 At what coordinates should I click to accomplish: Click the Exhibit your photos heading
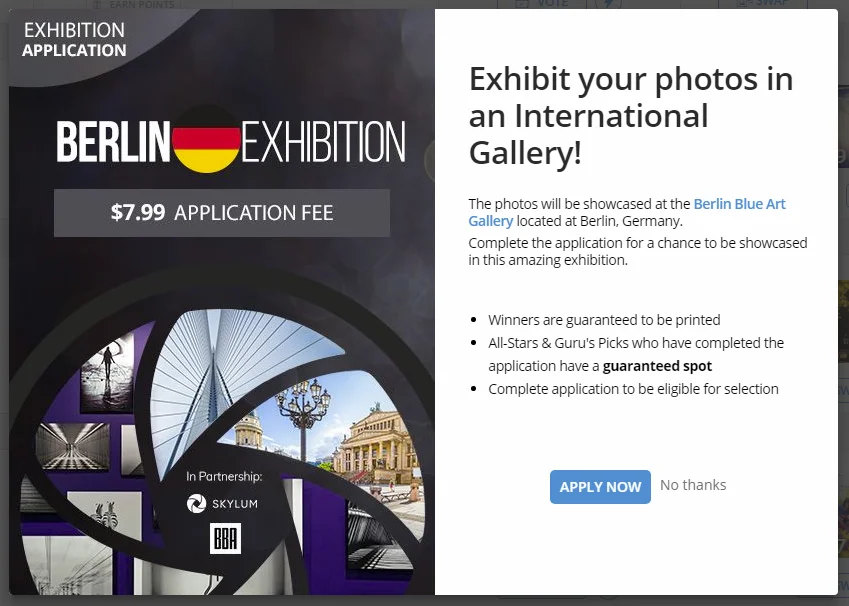(631, 115)
